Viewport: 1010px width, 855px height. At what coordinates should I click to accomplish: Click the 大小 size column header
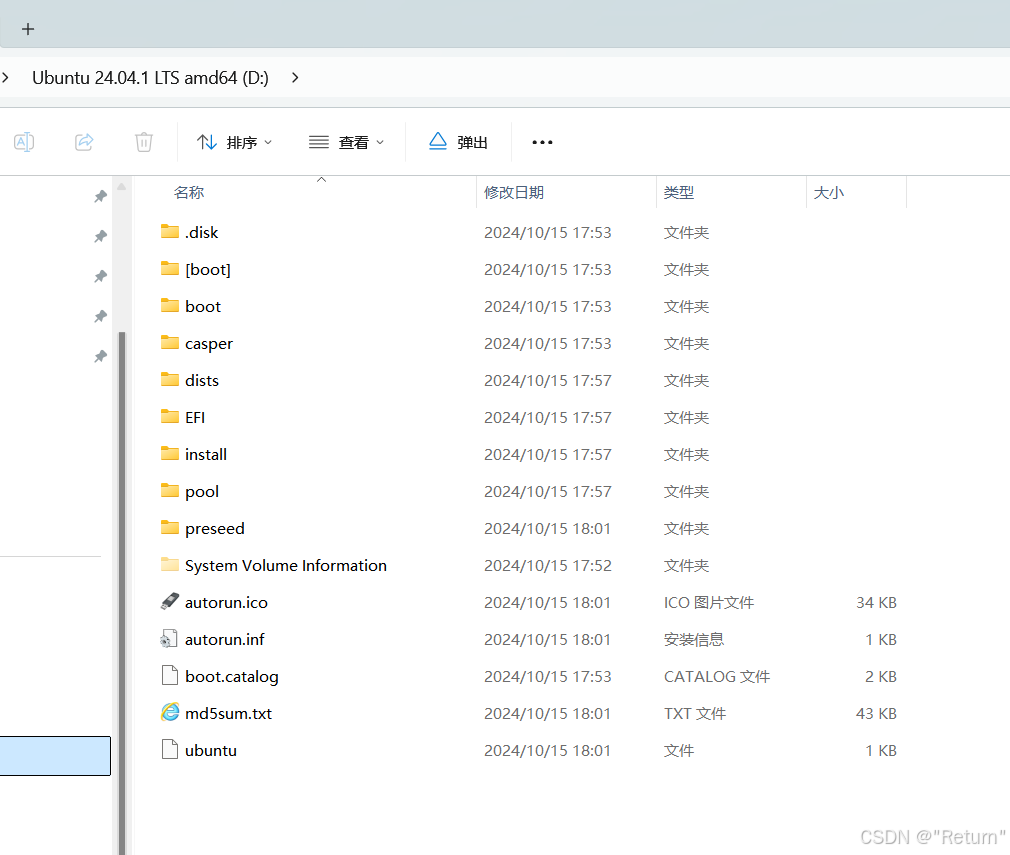pos(828,192)
